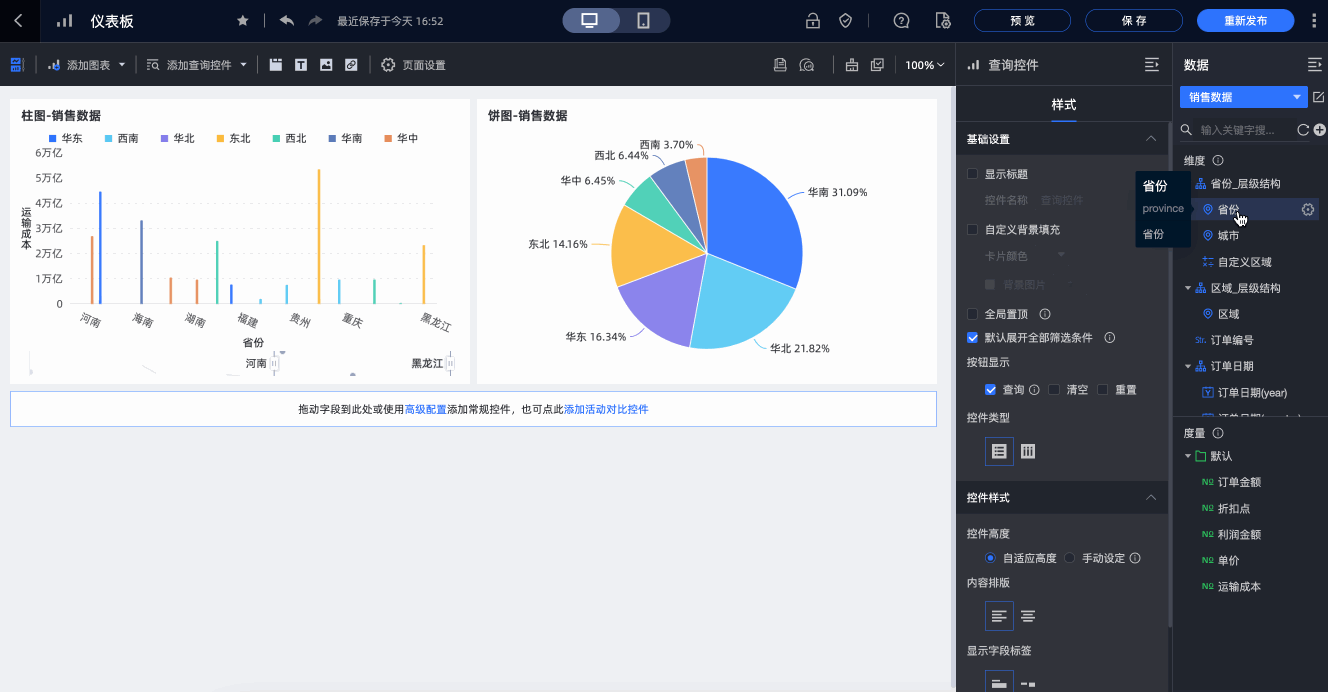1328x692 pixels.
Task: Enable 自定义背景填充 checkbox
Action: (973, 230)
